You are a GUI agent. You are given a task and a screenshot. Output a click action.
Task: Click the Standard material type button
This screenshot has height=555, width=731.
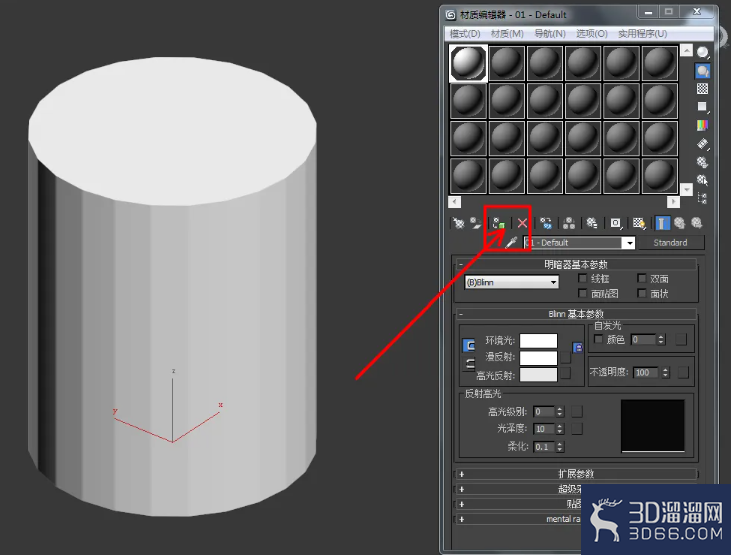(x=670, y=243)
